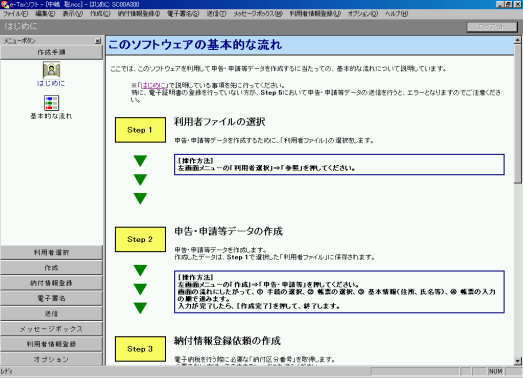523x378 pixels.
Task: Expand the 作成手順 section in the side panel
Action: tap(51, 52)
